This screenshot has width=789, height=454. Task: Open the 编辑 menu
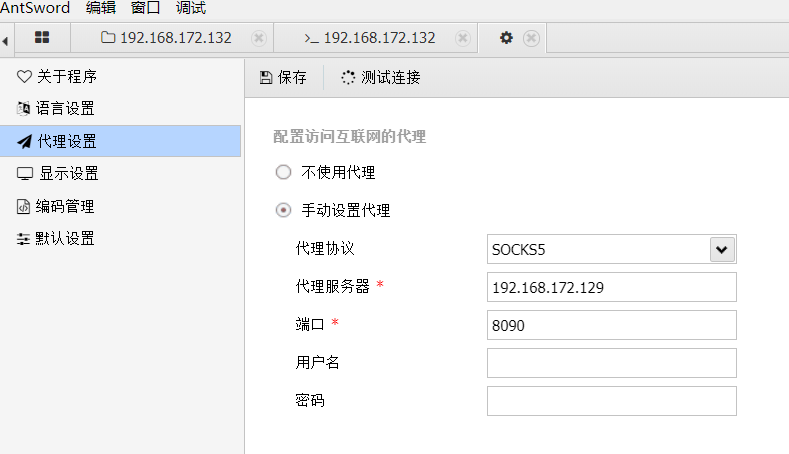pos(100,8)
